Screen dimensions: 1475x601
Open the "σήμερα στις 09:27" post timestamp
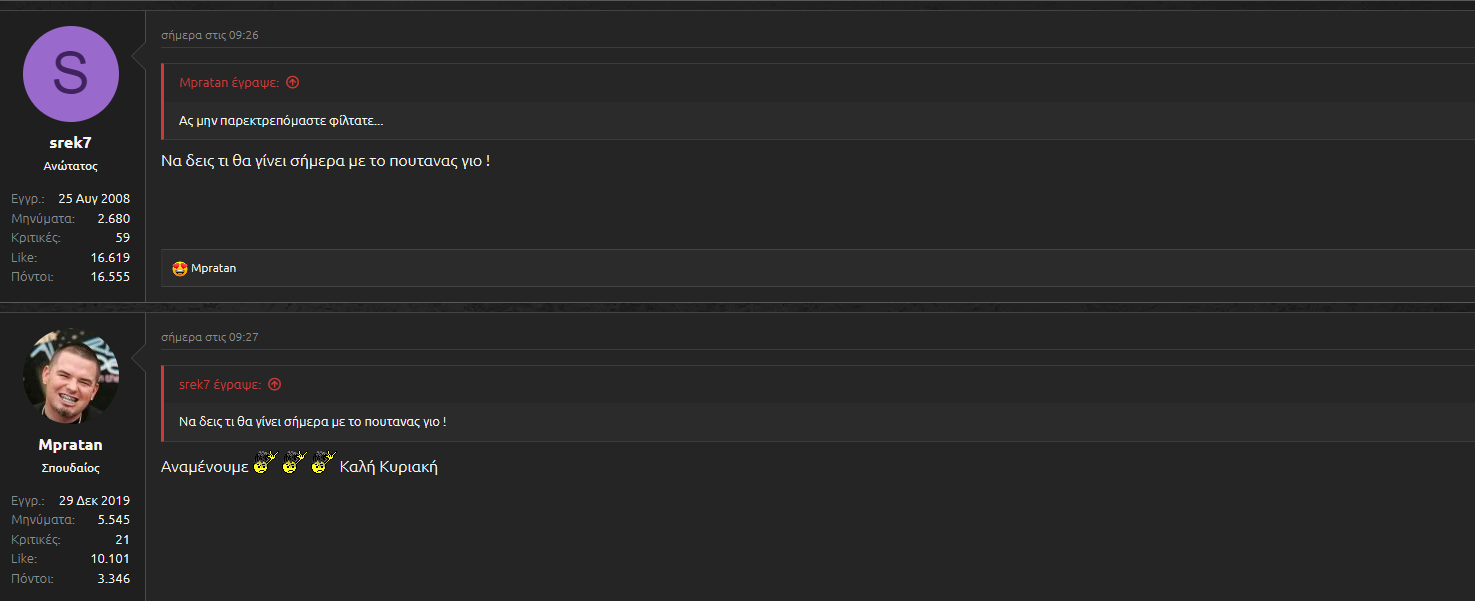click(x=209, y=338)
